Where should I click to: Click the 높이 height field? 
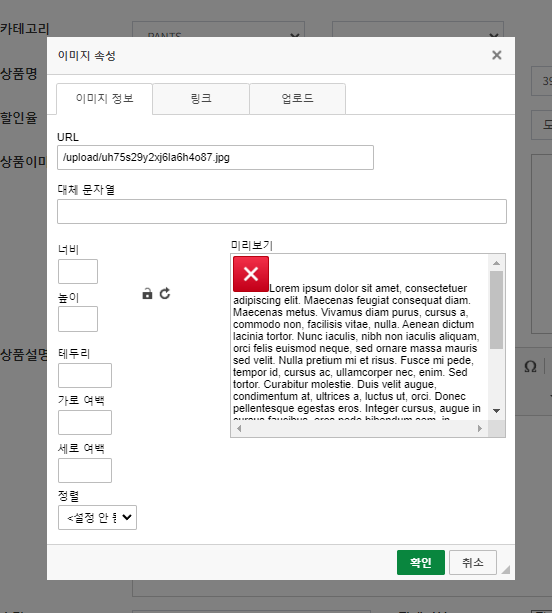[78, 319]
